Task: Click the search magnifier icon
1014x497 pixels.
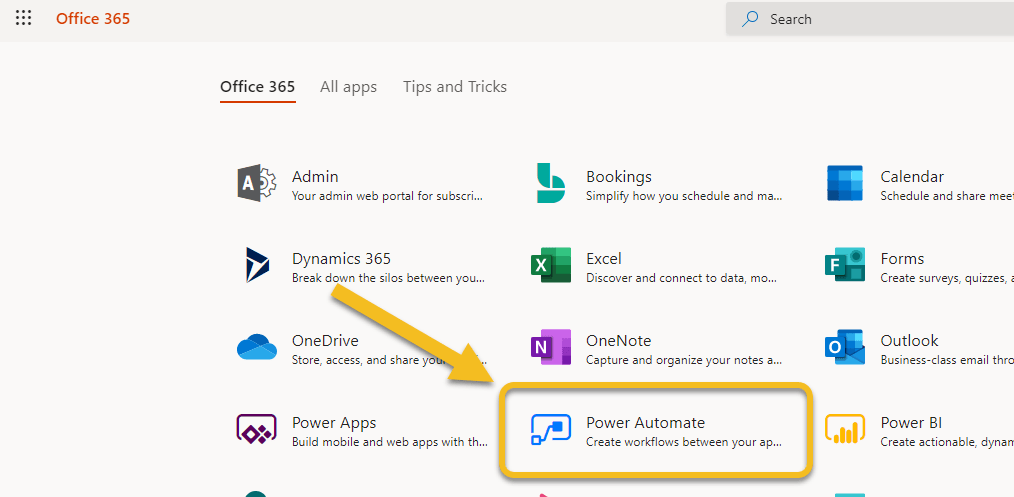Action: 750,19
